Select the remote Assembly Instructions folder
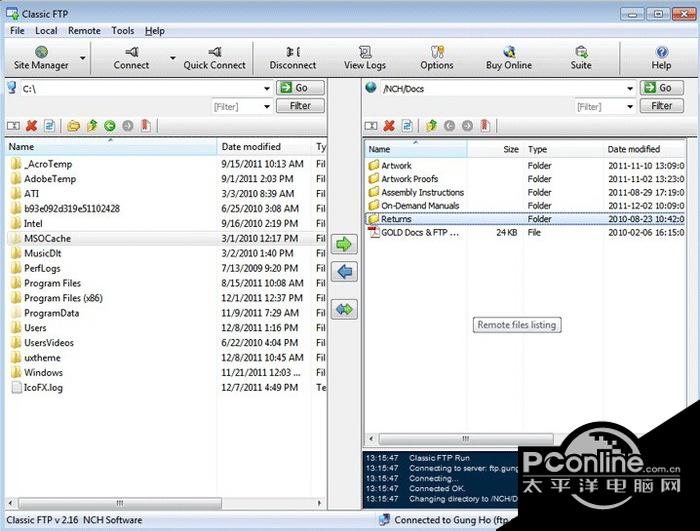This screenshot has width=700, height=531. pos(526,192)
